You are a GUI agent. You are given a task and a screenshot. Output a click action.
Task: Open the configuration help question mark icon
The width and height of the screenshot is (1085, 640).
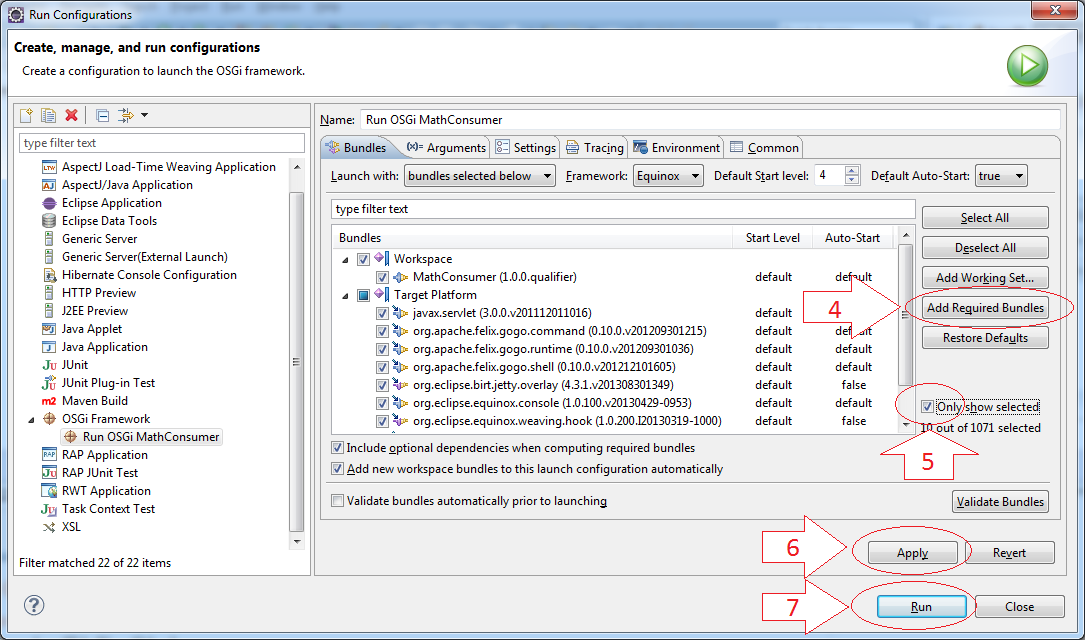pos(34,605)
